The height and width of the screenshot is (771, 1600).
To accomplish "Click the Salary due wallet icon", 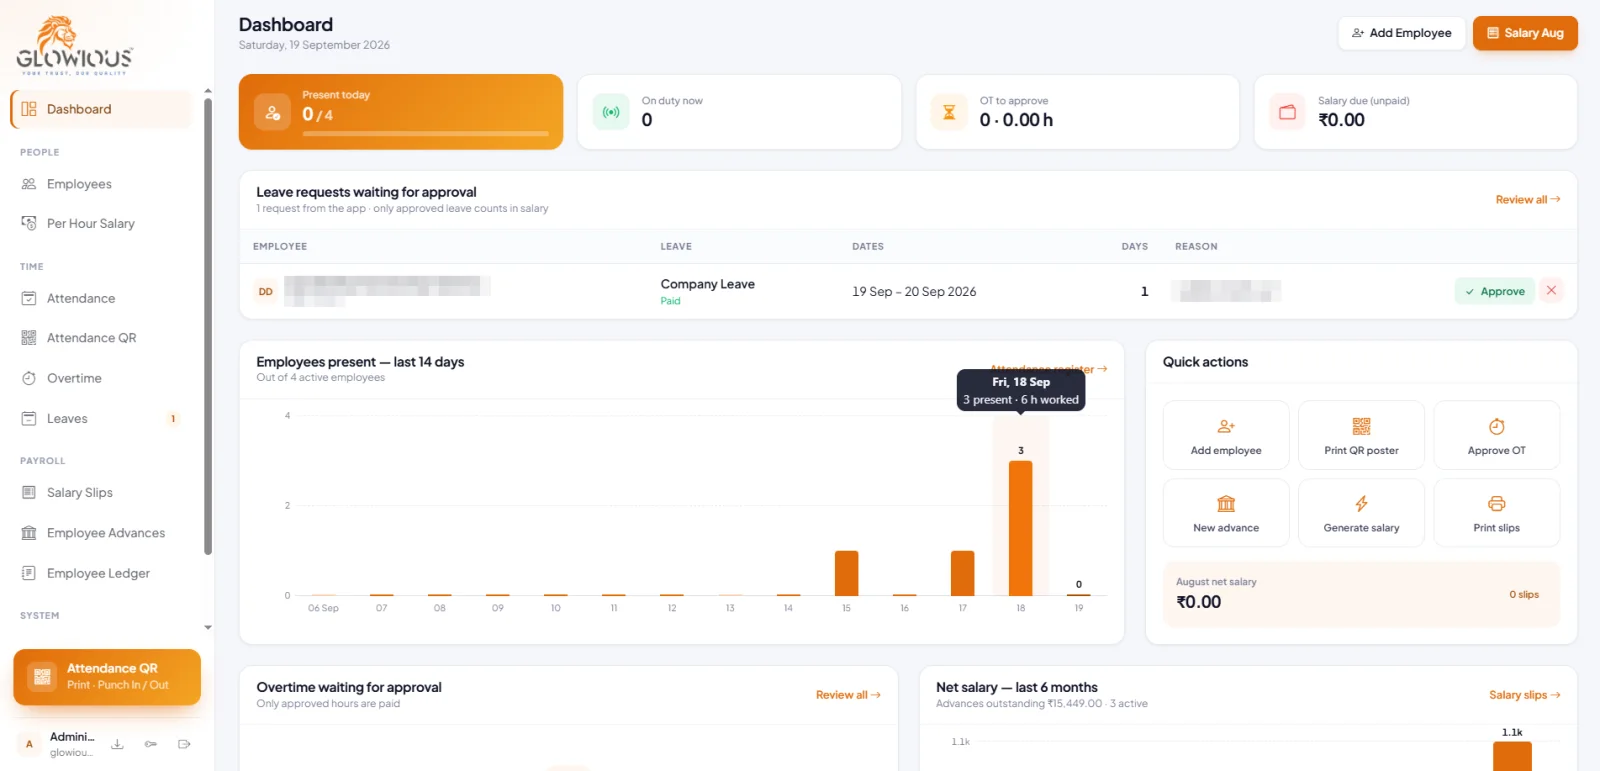I will (x=1287, y=112).
